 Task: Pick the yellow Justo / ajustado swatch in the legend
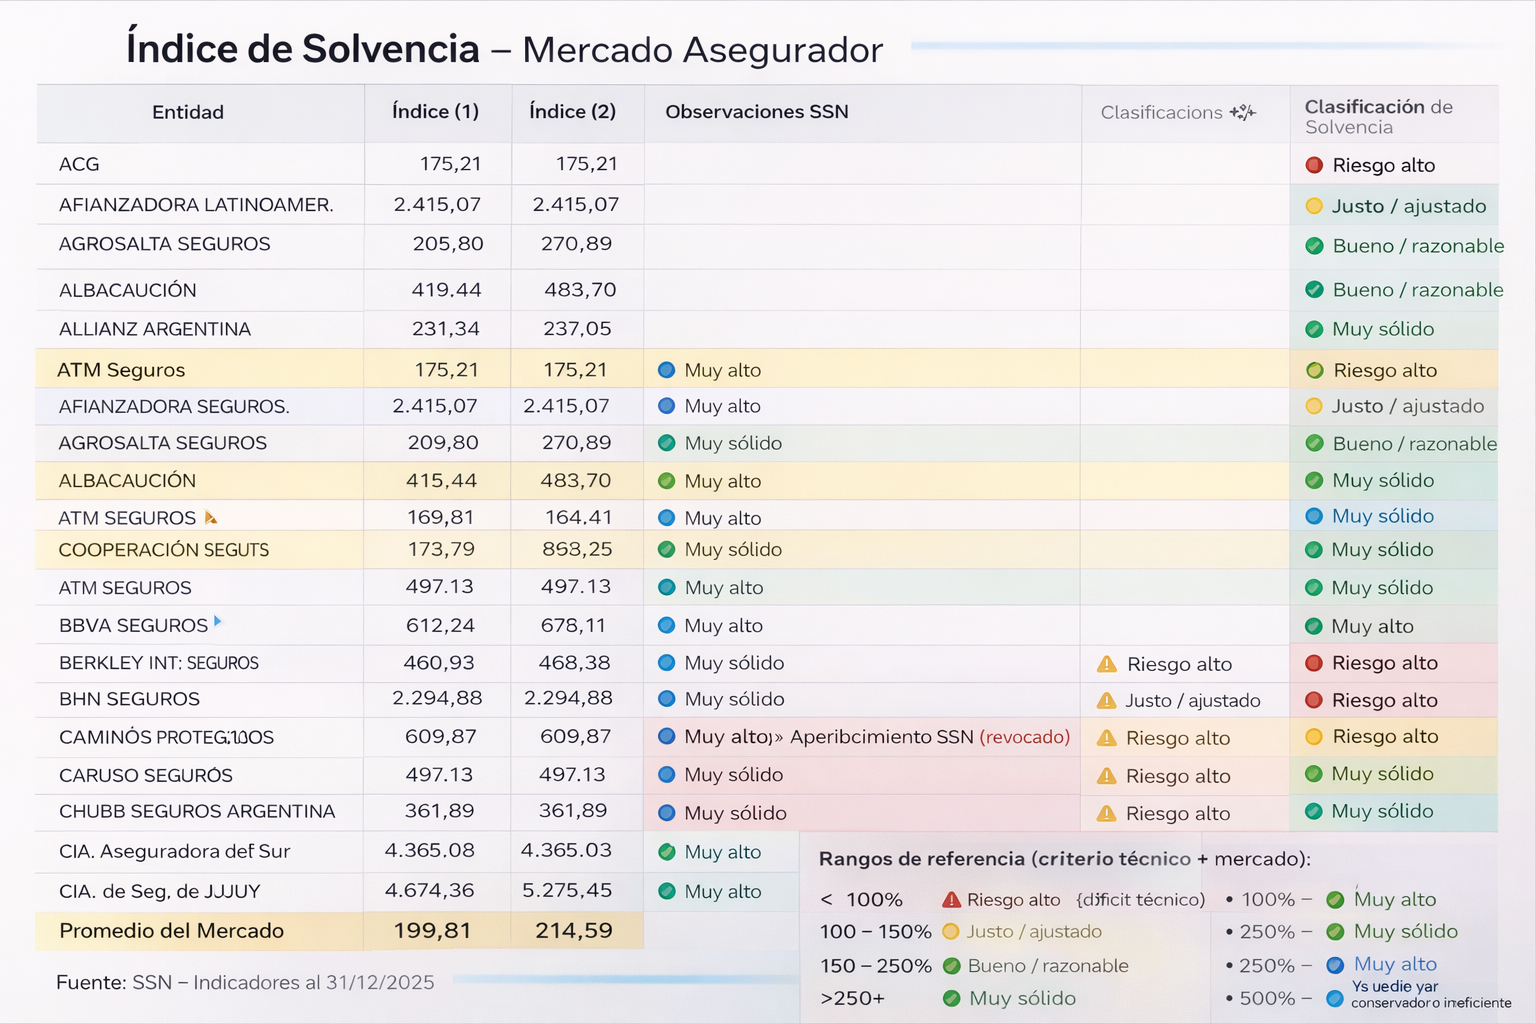pos(951,932)
